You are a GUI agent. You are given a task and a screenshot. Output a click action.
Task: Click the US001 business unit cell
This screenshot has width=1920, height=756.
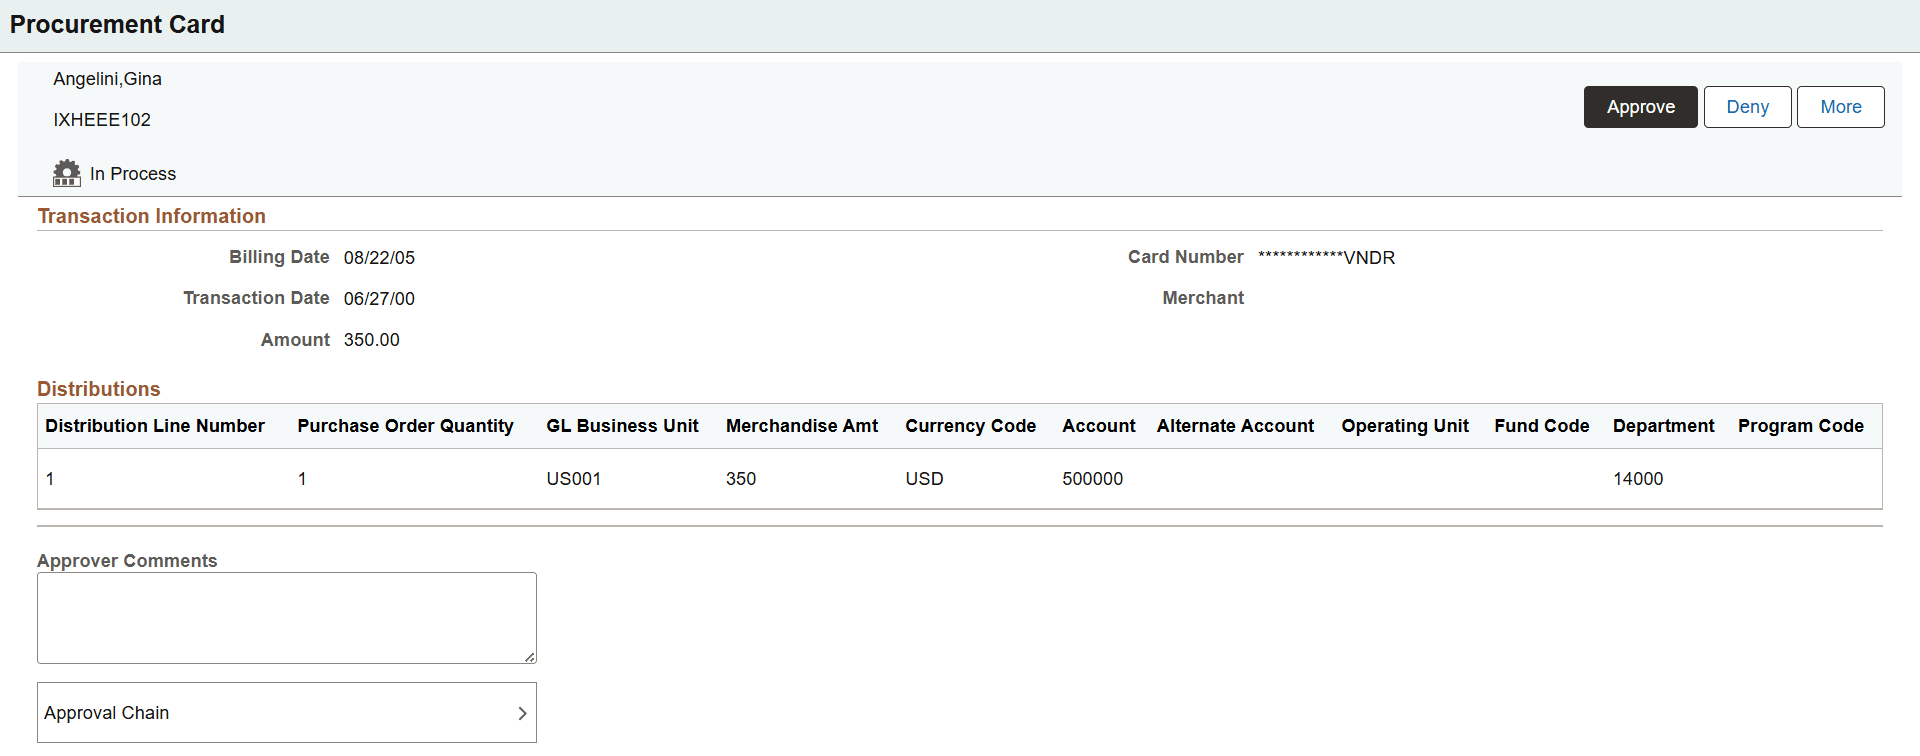point(573,479)
